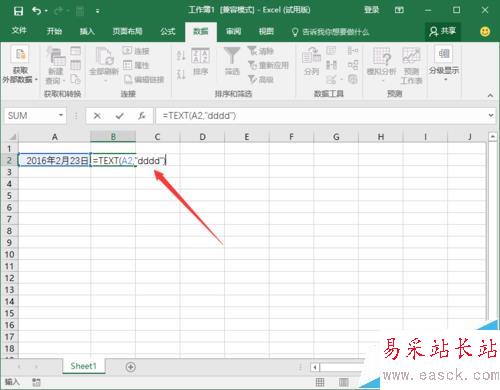Viewport: 500px width, 390px height.
Task: Open the 全部刷新 refresh all dropdown
Action: tap(104, 65)
